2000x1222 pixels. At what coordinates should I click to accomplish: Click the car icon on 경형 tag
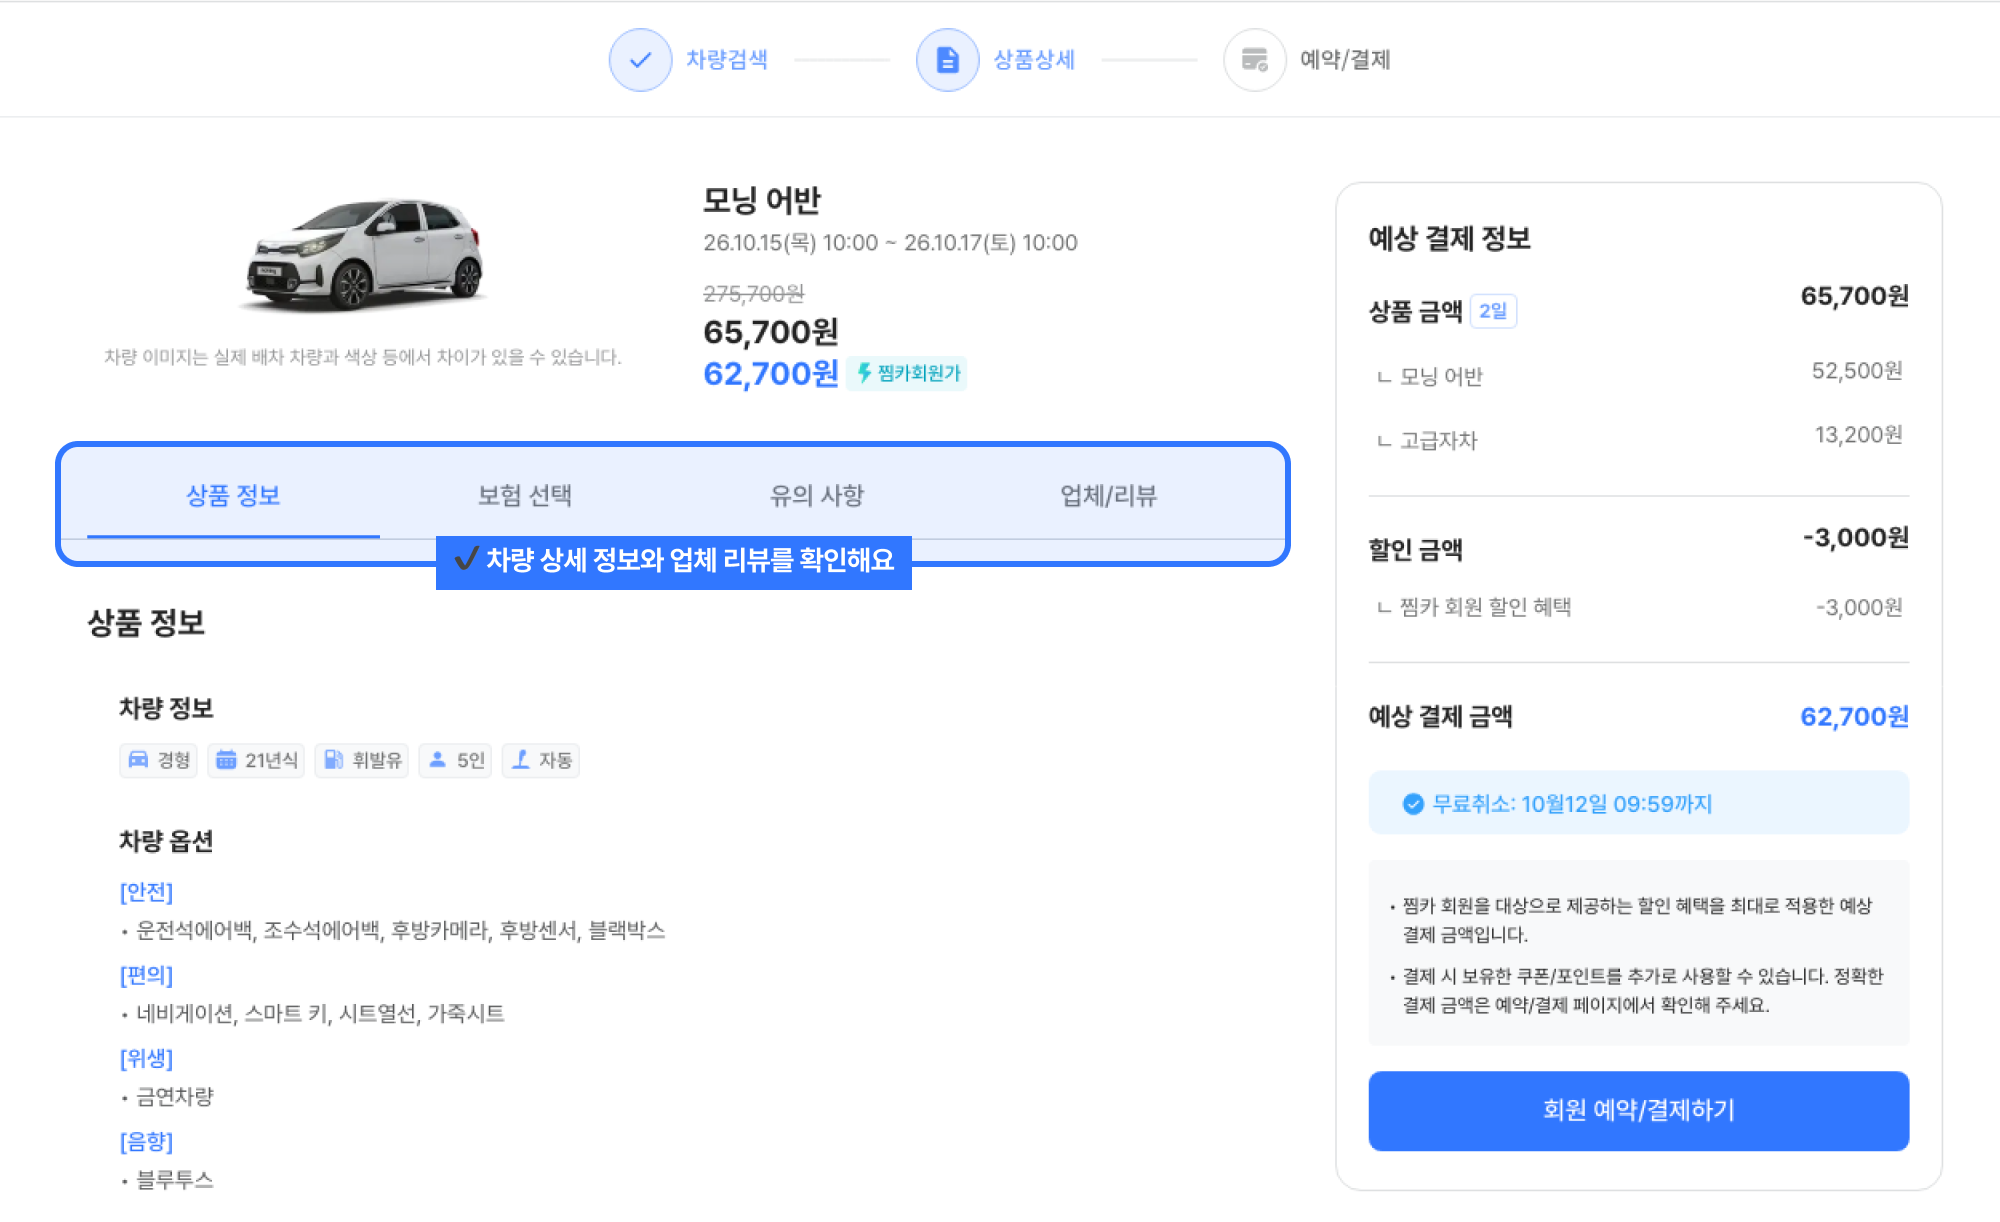[138, 760]
